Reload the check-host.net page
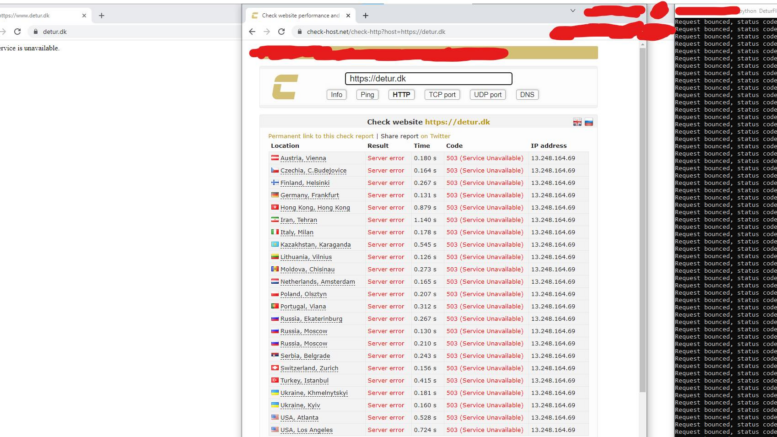 pos(282,32)
